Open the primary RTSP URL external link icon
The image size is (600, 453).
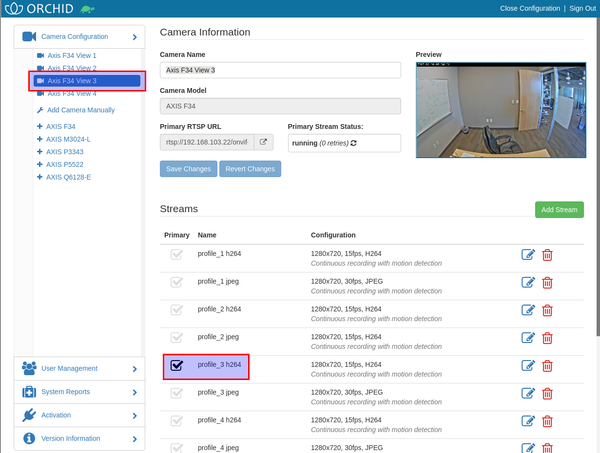point(263,142)
